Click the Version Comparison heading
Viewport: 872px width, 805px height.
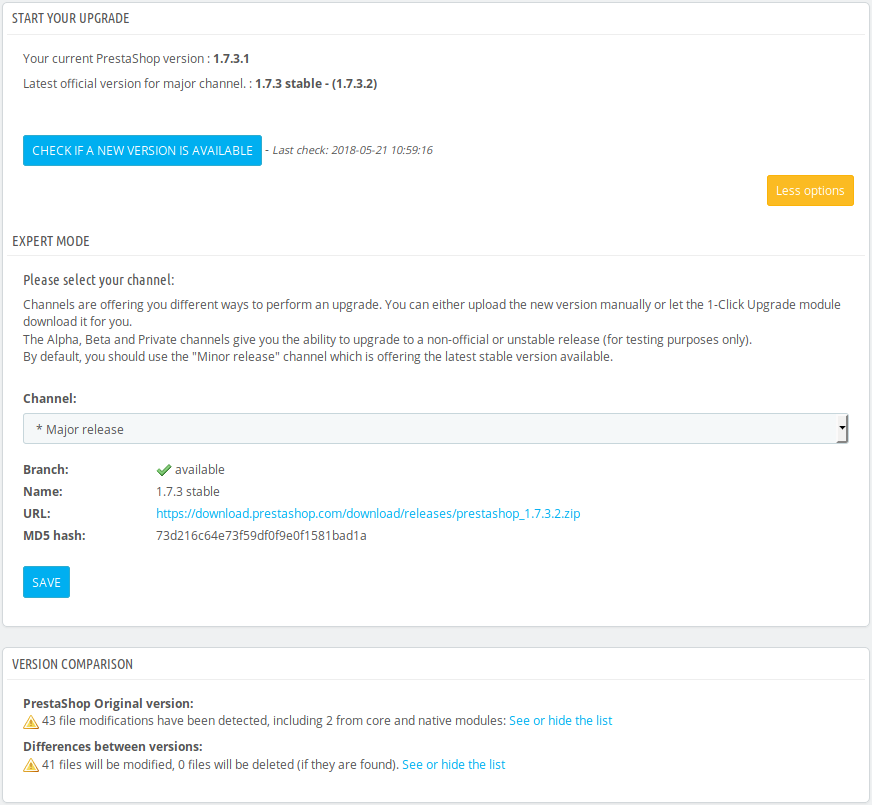pos(72,664)
